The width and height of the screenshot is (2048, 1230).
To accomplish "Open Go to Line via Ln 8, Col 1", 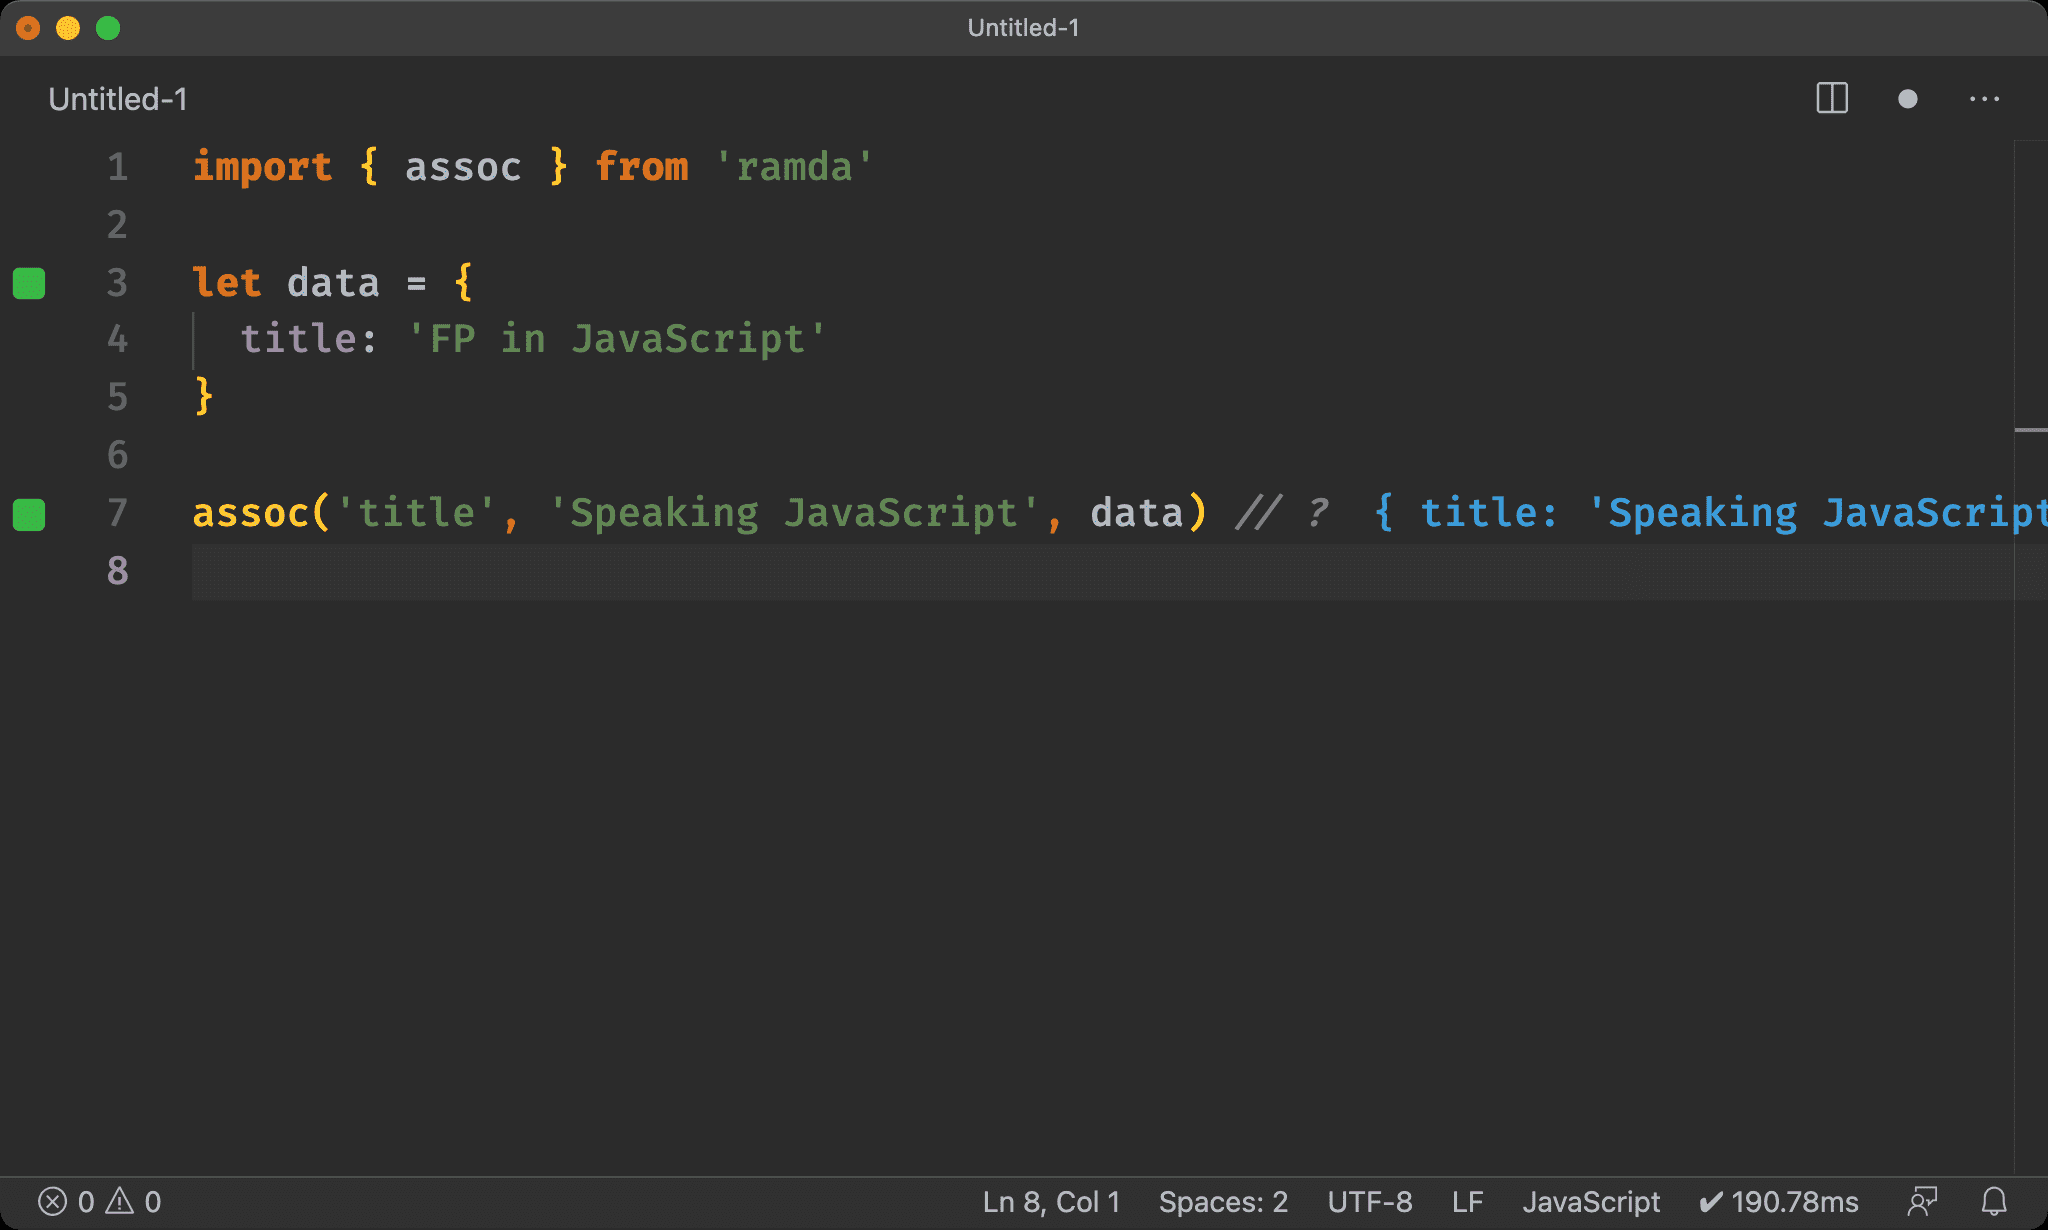I will [x=1051, y=1201].
